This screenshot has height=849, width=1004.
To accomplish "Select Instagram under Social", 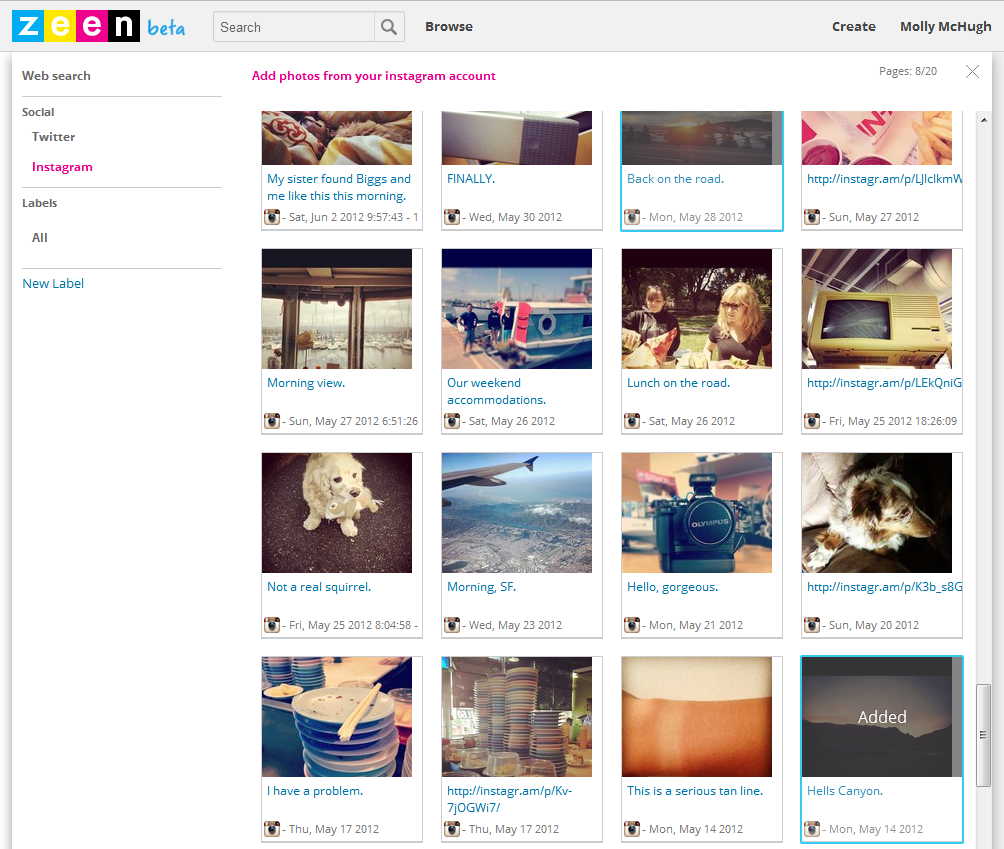I will click(x=62, y=166).
